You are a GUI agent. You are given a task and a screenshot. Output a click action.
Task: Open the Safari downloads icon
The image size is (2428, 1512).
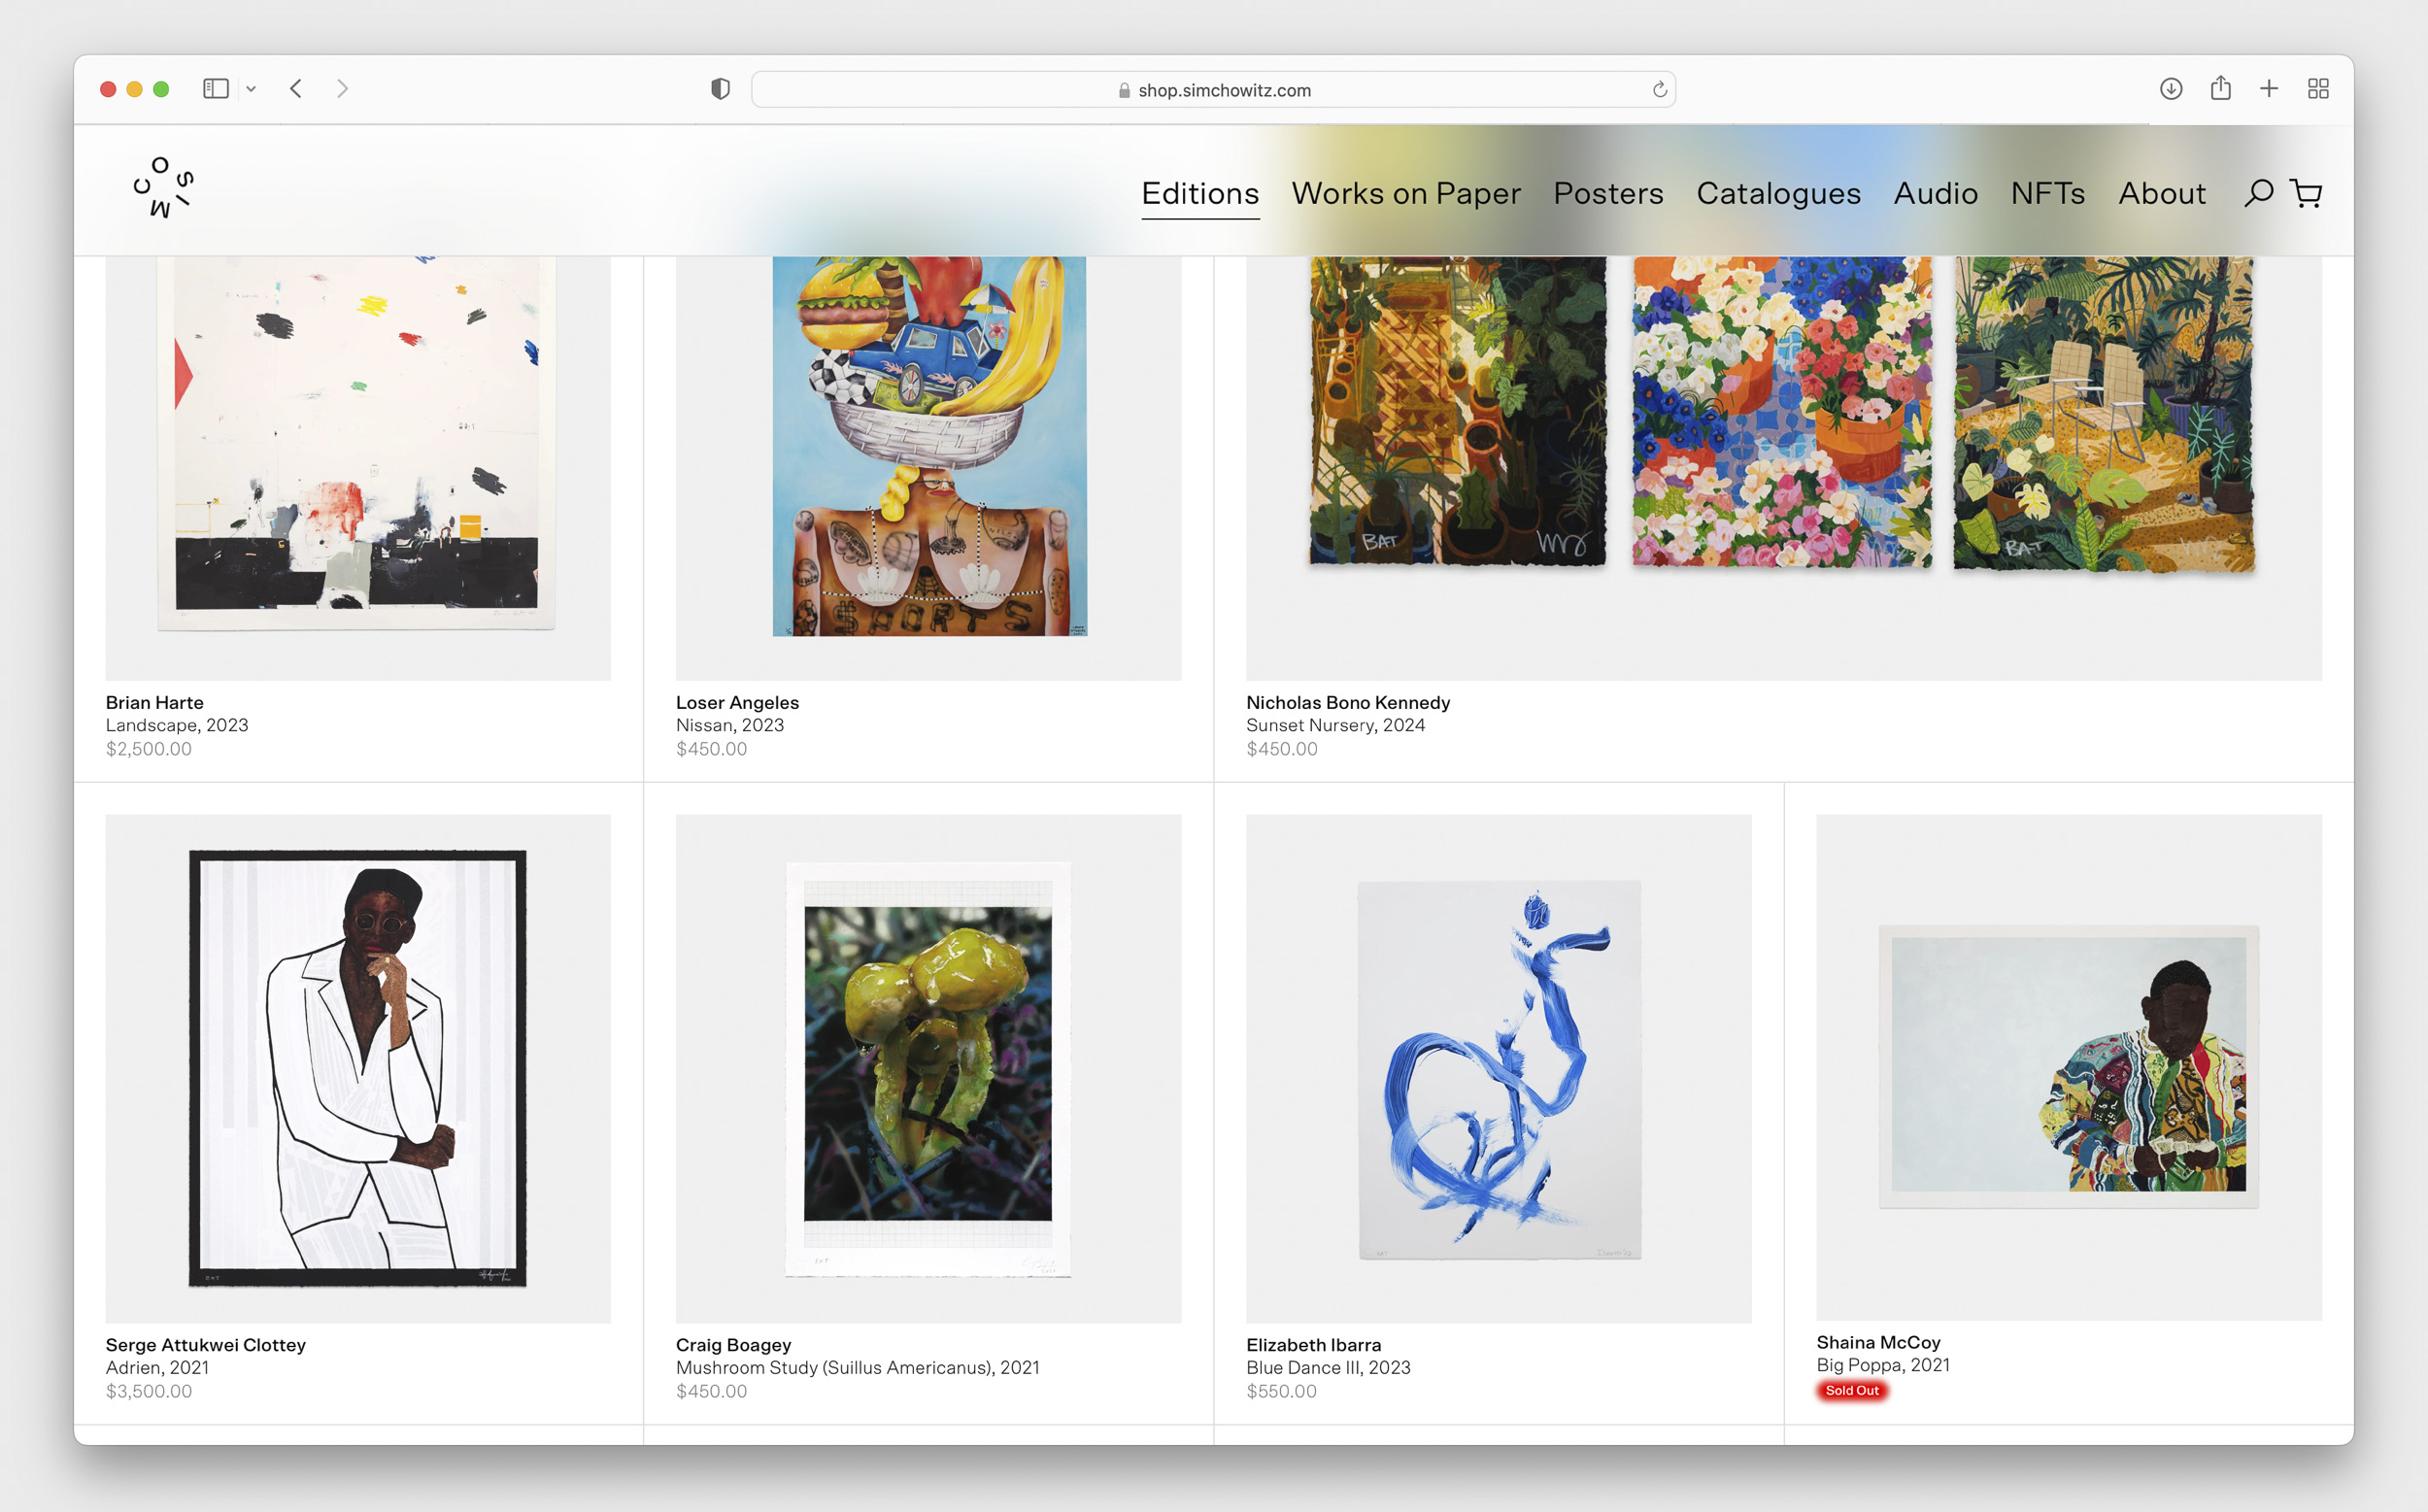pyautogui.click(x=2170, y=89)
